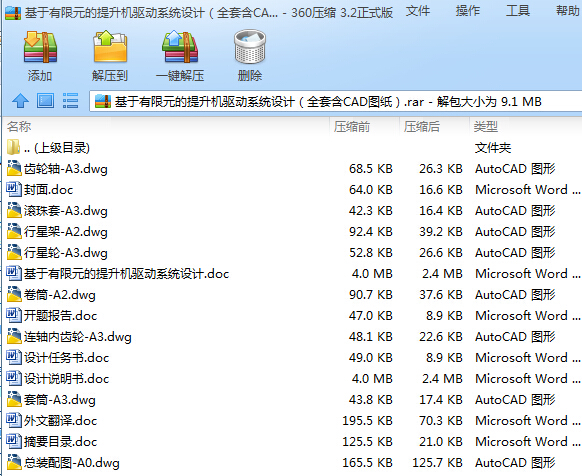Select file name 连轴内齿轮-A3.dwg
Image resolution: width=582 pixels, height=476 pixels.
tap(78, 337)
